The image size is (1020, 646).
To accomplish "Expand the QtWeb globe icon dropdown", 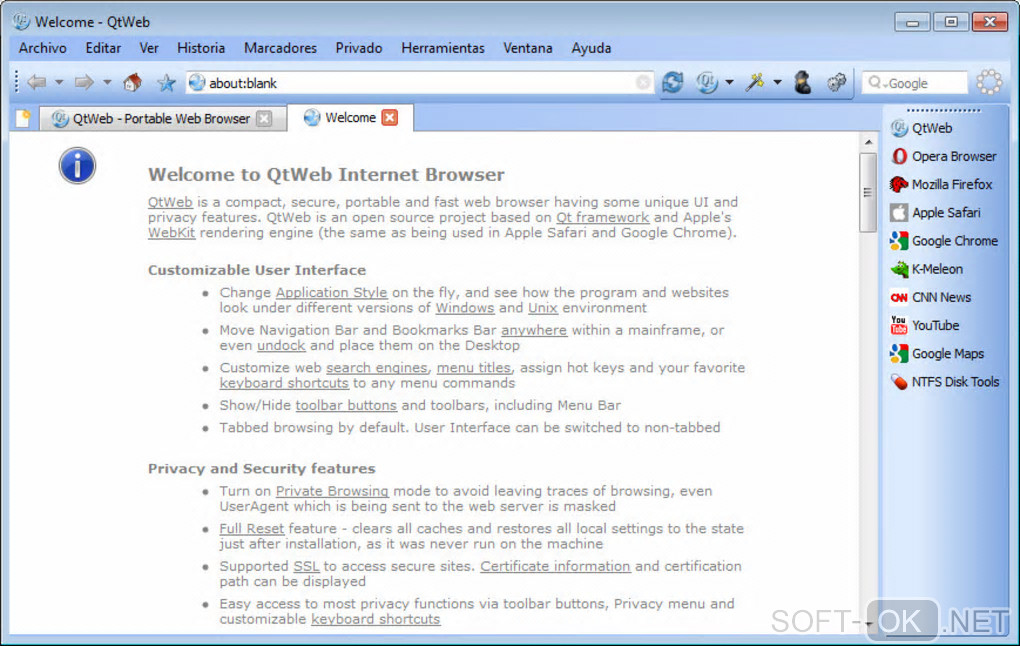I will (729, 83).
